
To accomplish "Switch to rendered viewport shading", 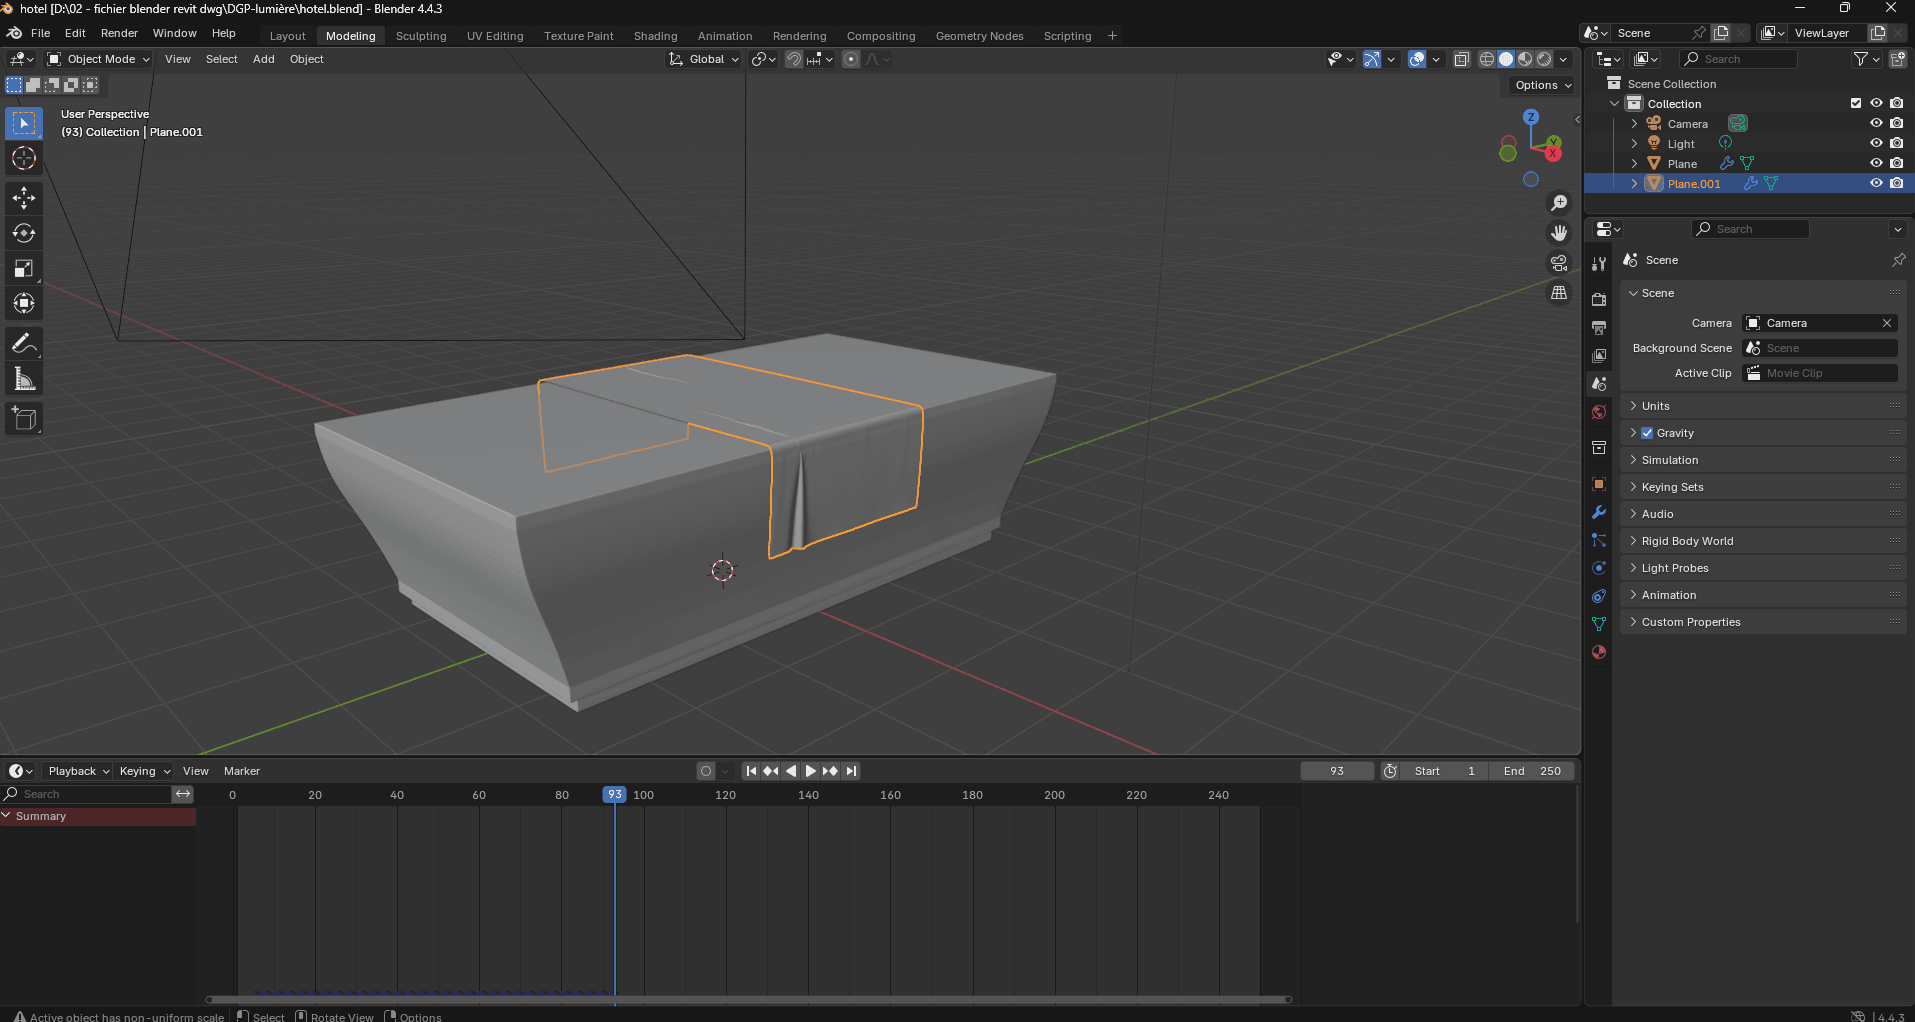I will pyautogui.click(x=1544, y=59).
